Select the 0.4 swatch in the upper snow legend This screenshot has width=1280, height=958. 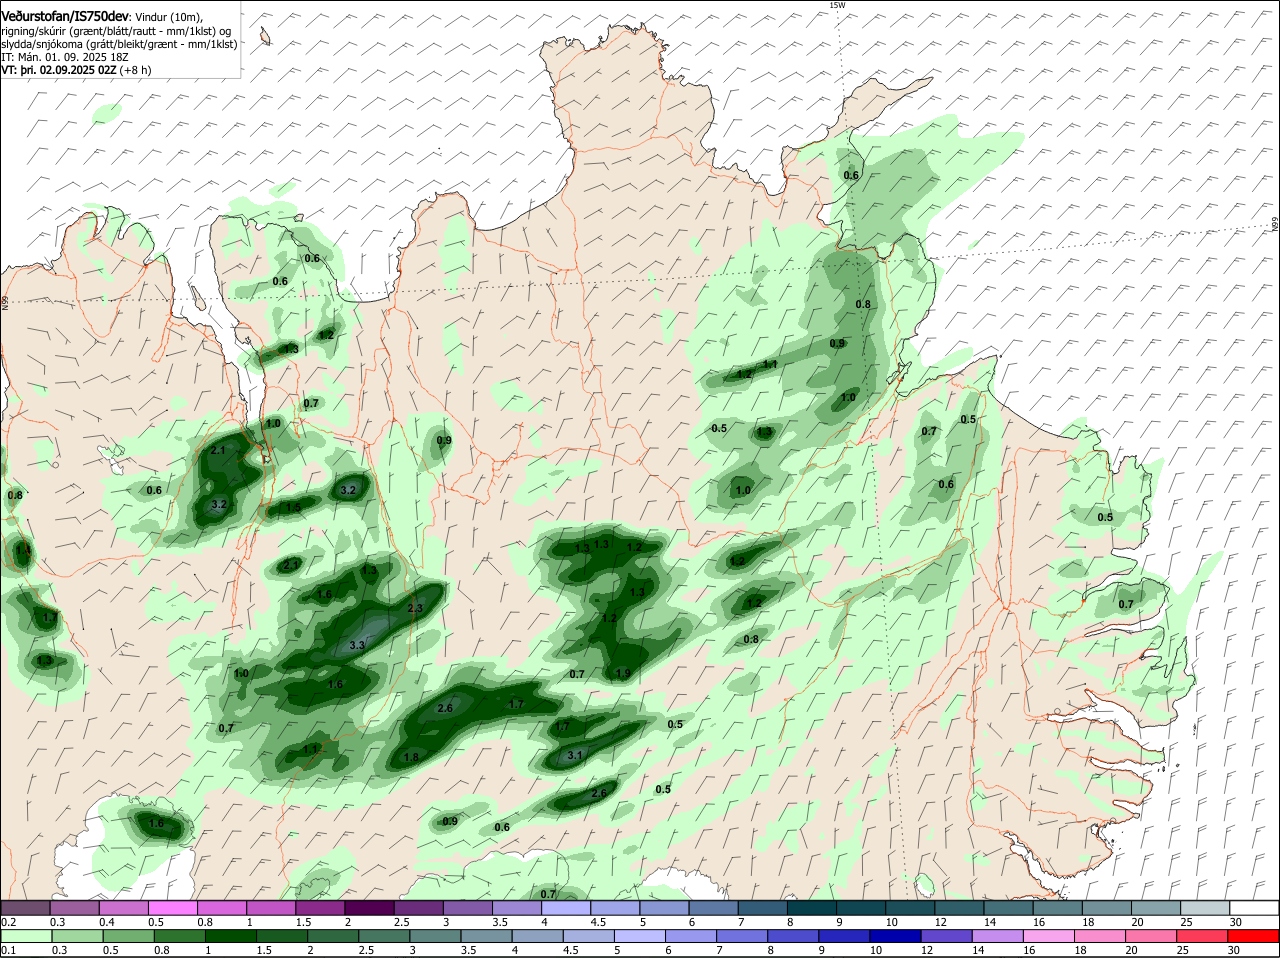tap(123, 908)
